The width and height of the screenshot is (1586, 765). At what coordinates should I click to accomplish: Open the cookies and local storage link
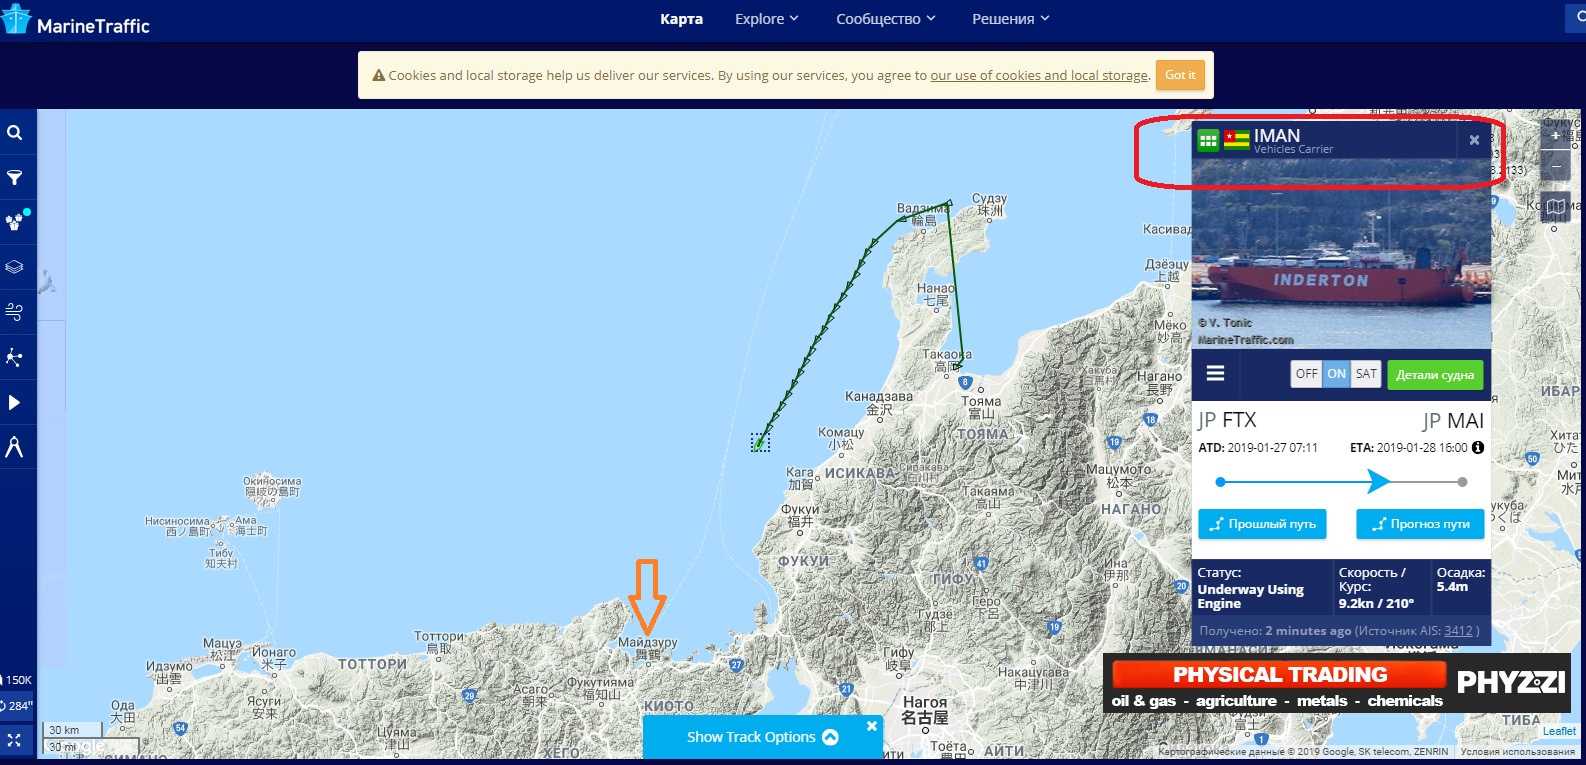point(1039,75)
